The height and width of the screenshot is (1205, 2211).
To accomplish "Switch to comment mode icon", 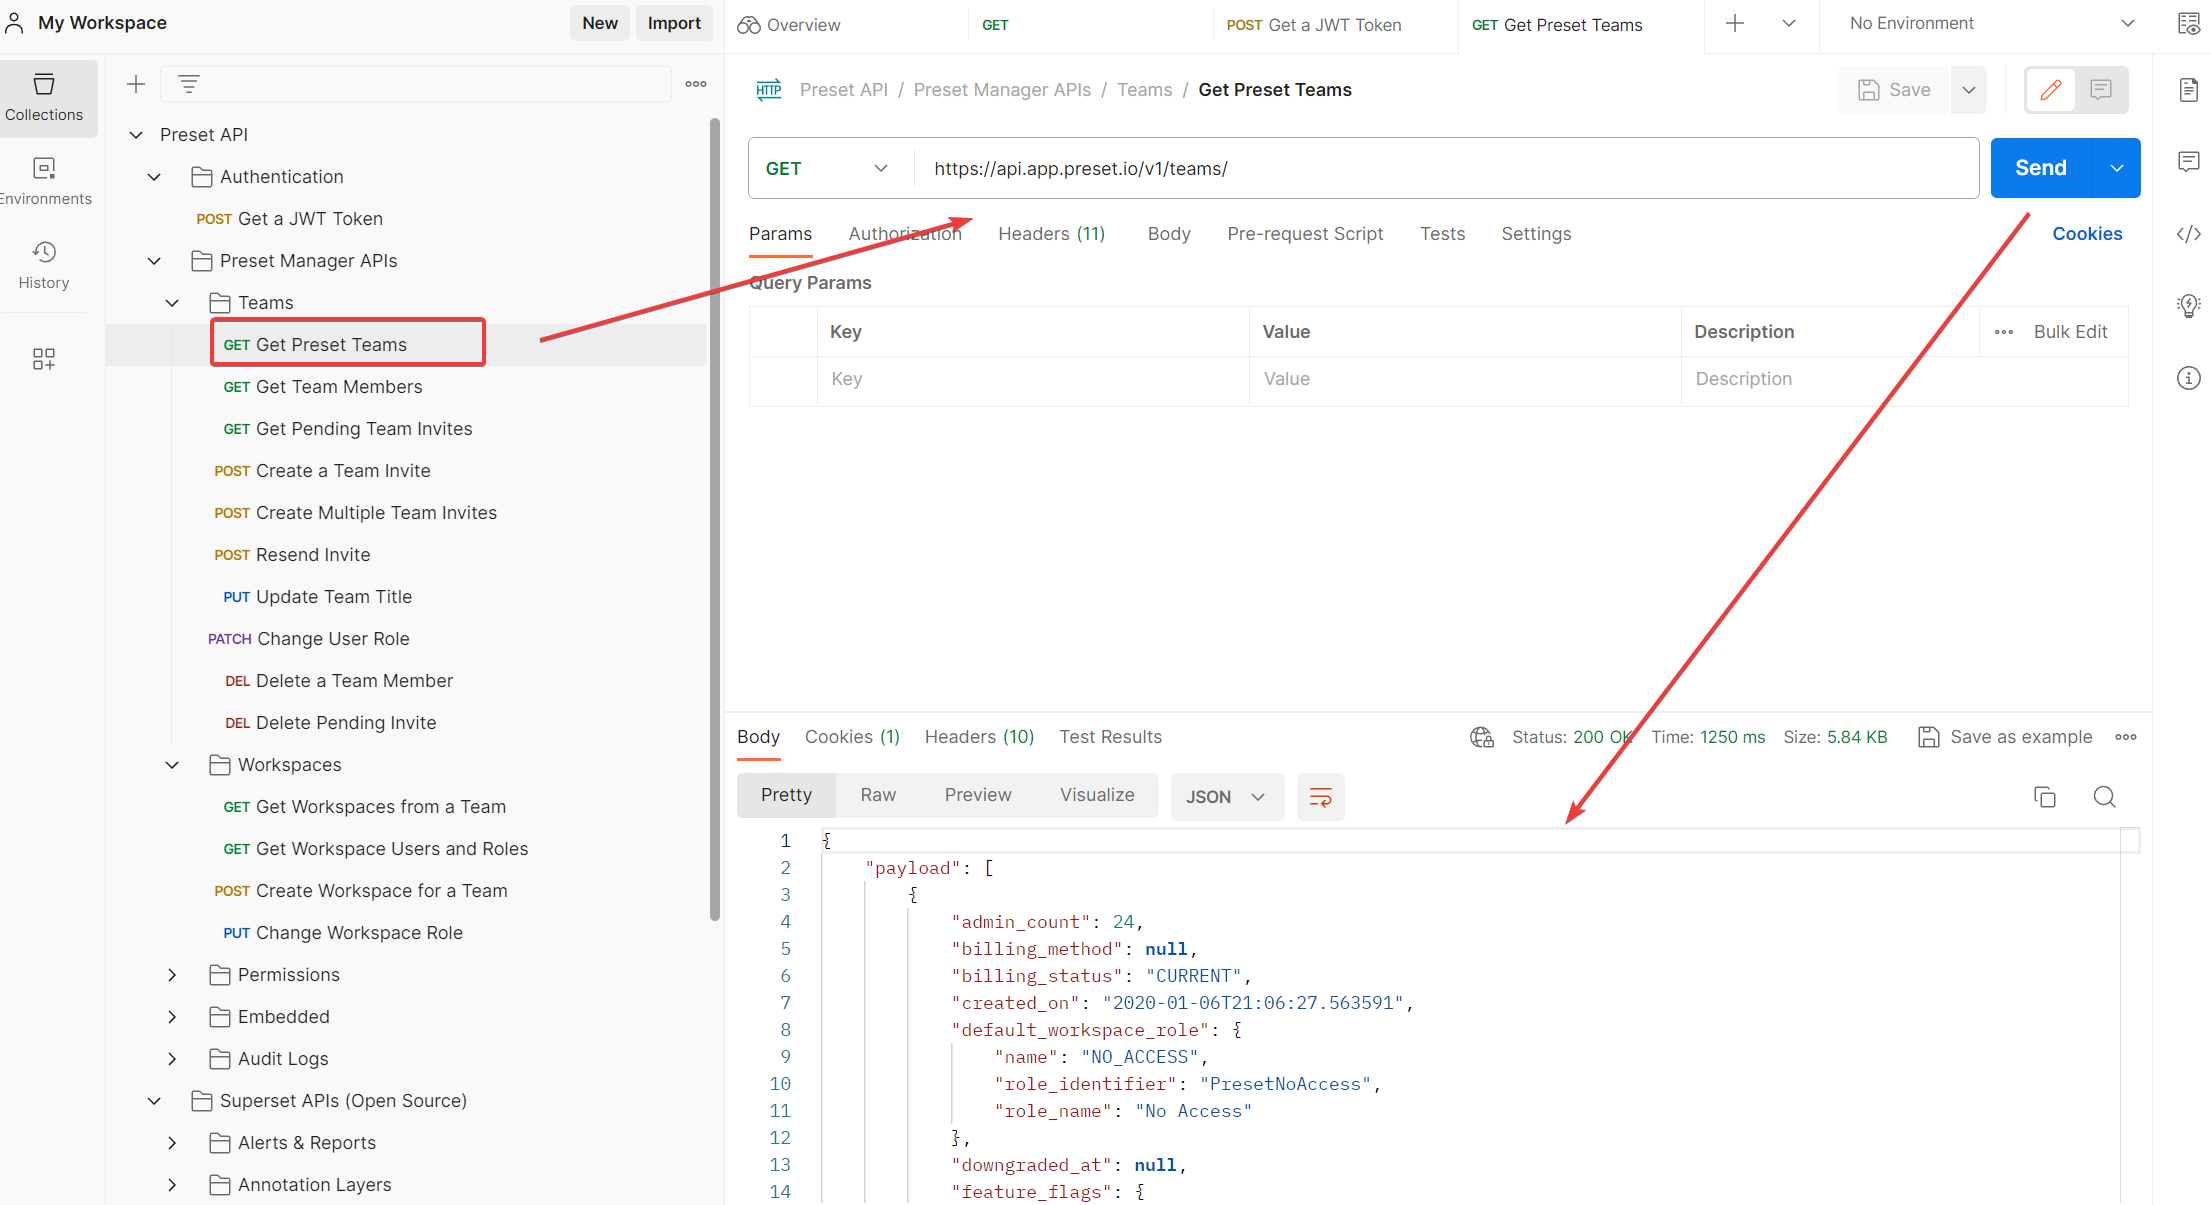I will 2101,90.
